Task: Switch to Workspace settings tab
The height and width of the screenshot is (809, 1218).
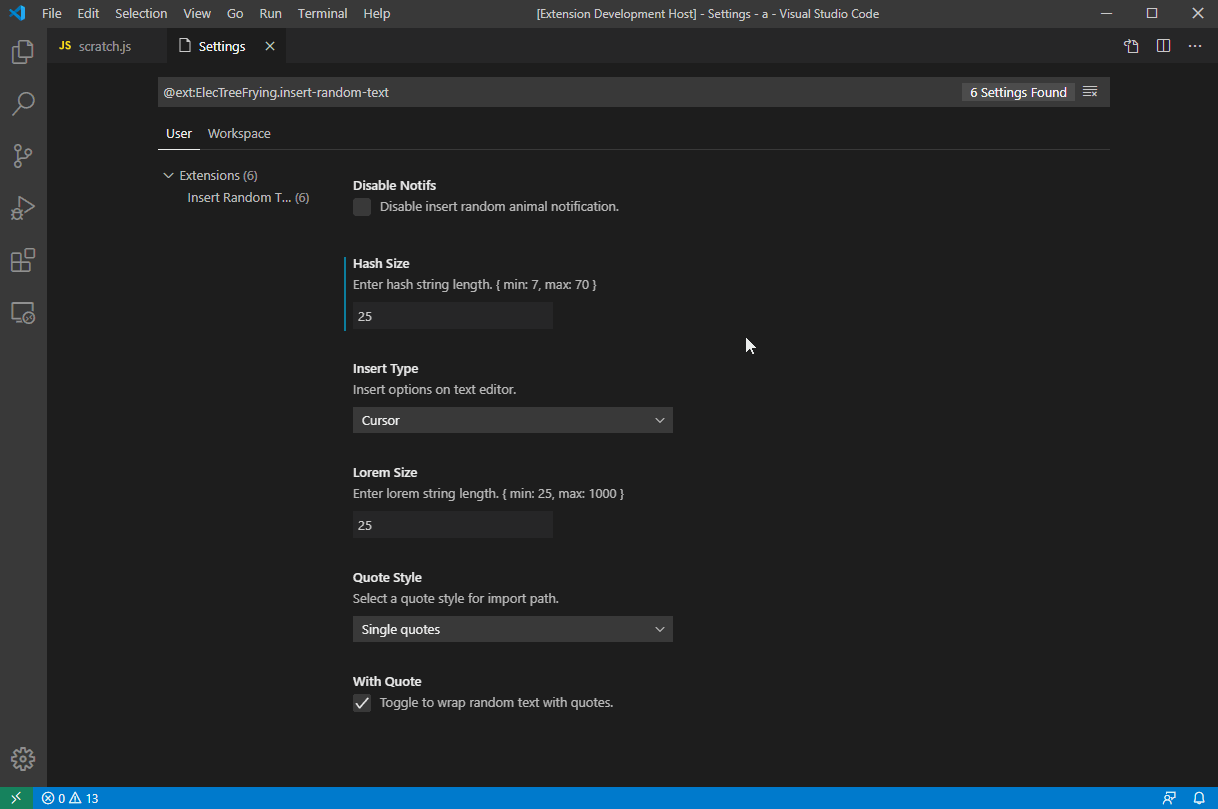Action: (239, 134)
